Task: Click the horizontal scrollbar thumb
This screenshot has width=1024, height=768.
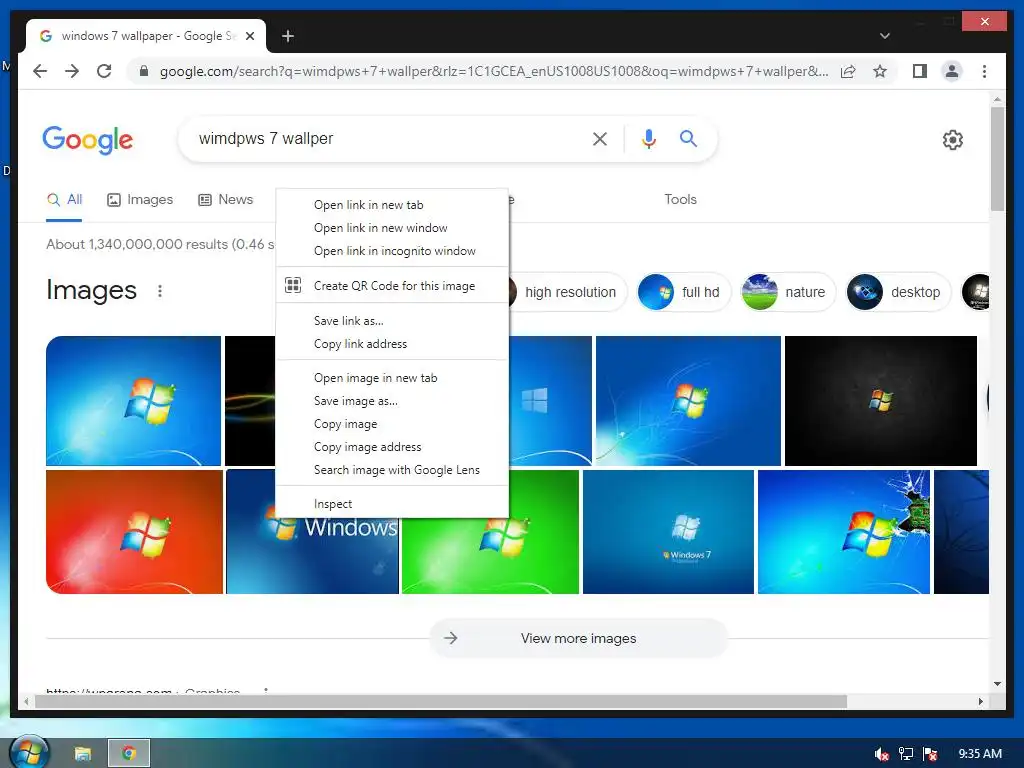Action: 441,701
